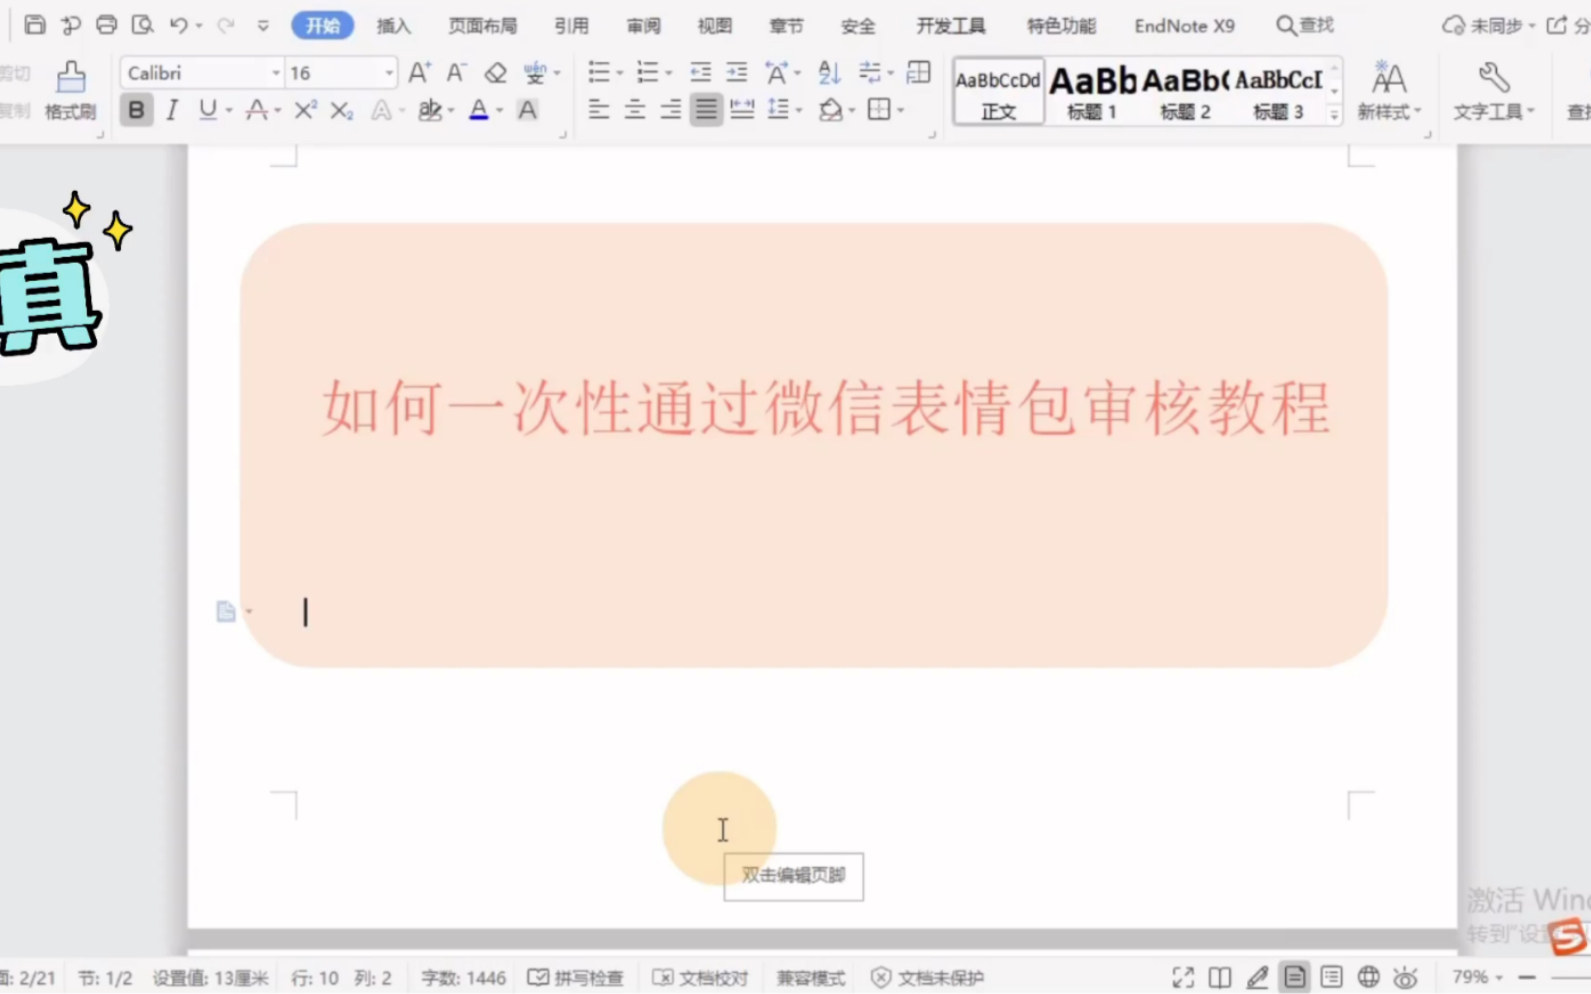
Task: Center the paragraph text
Action: point(635,110)
